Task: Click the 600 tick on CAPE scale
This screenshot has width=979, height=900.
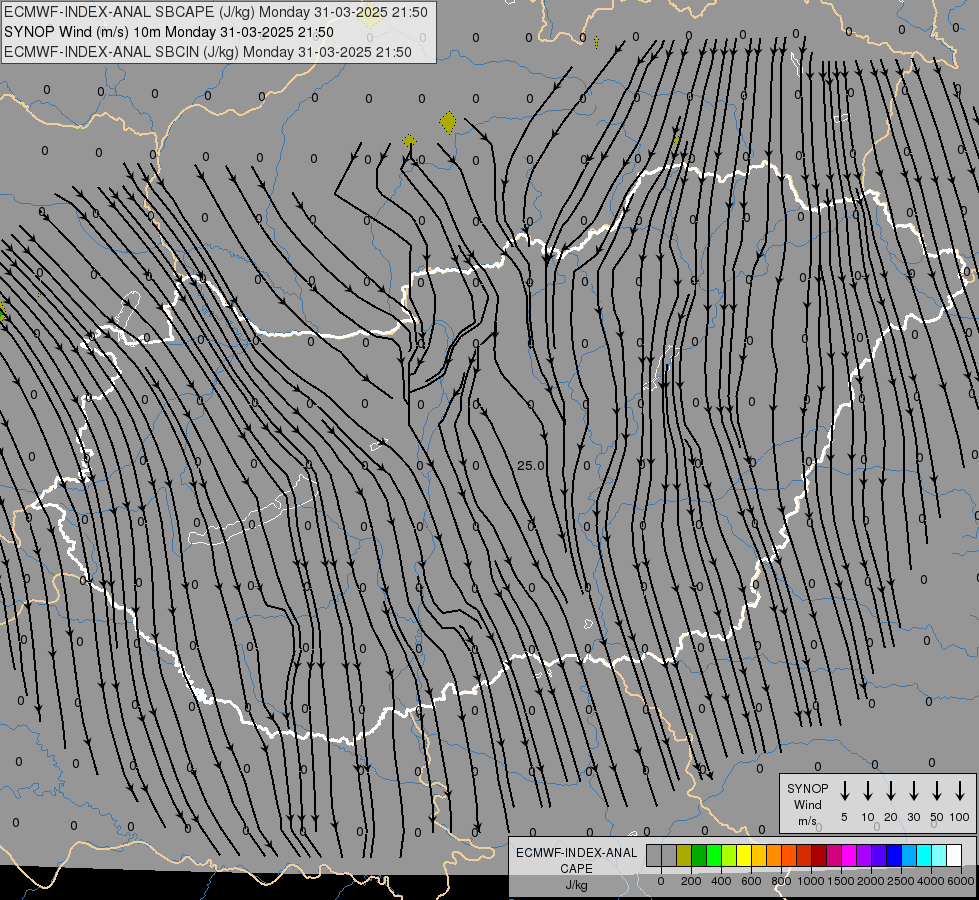Action: [x=751, y=881]
